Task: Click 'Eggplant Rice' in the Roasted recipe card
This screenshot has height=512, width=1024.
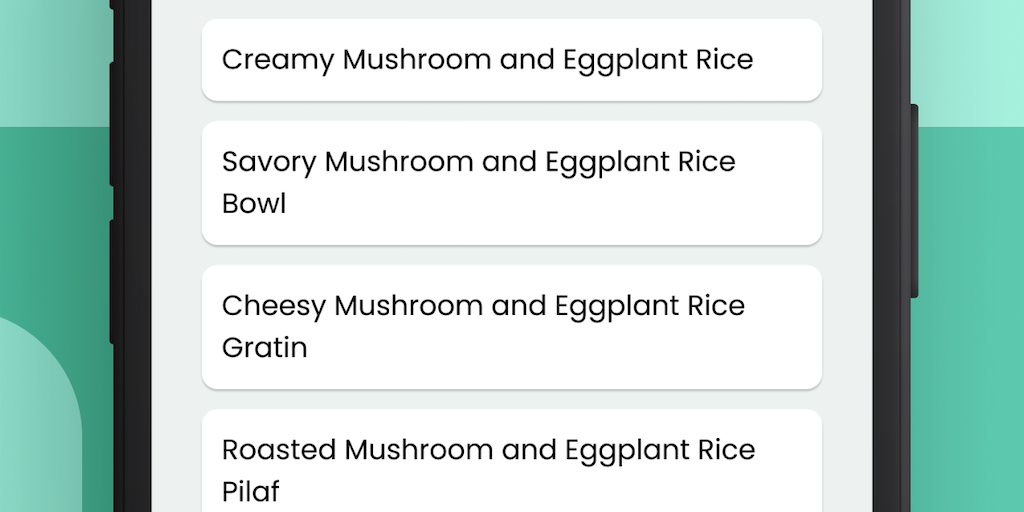Action: pyautogui.click(x=659, y=450)
